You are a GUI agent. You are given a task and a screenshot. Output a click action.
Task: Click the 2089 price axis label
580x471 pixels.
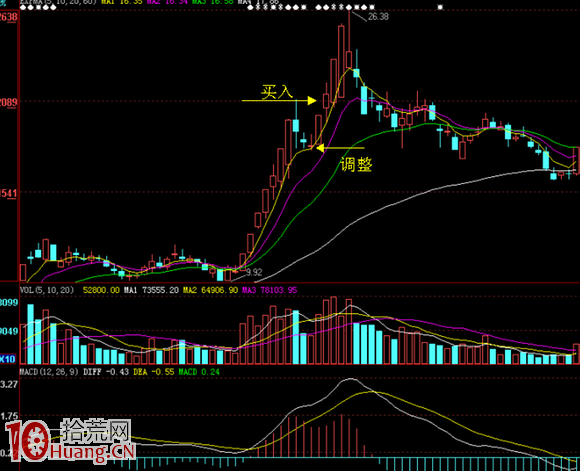click(x=9, y=102)
